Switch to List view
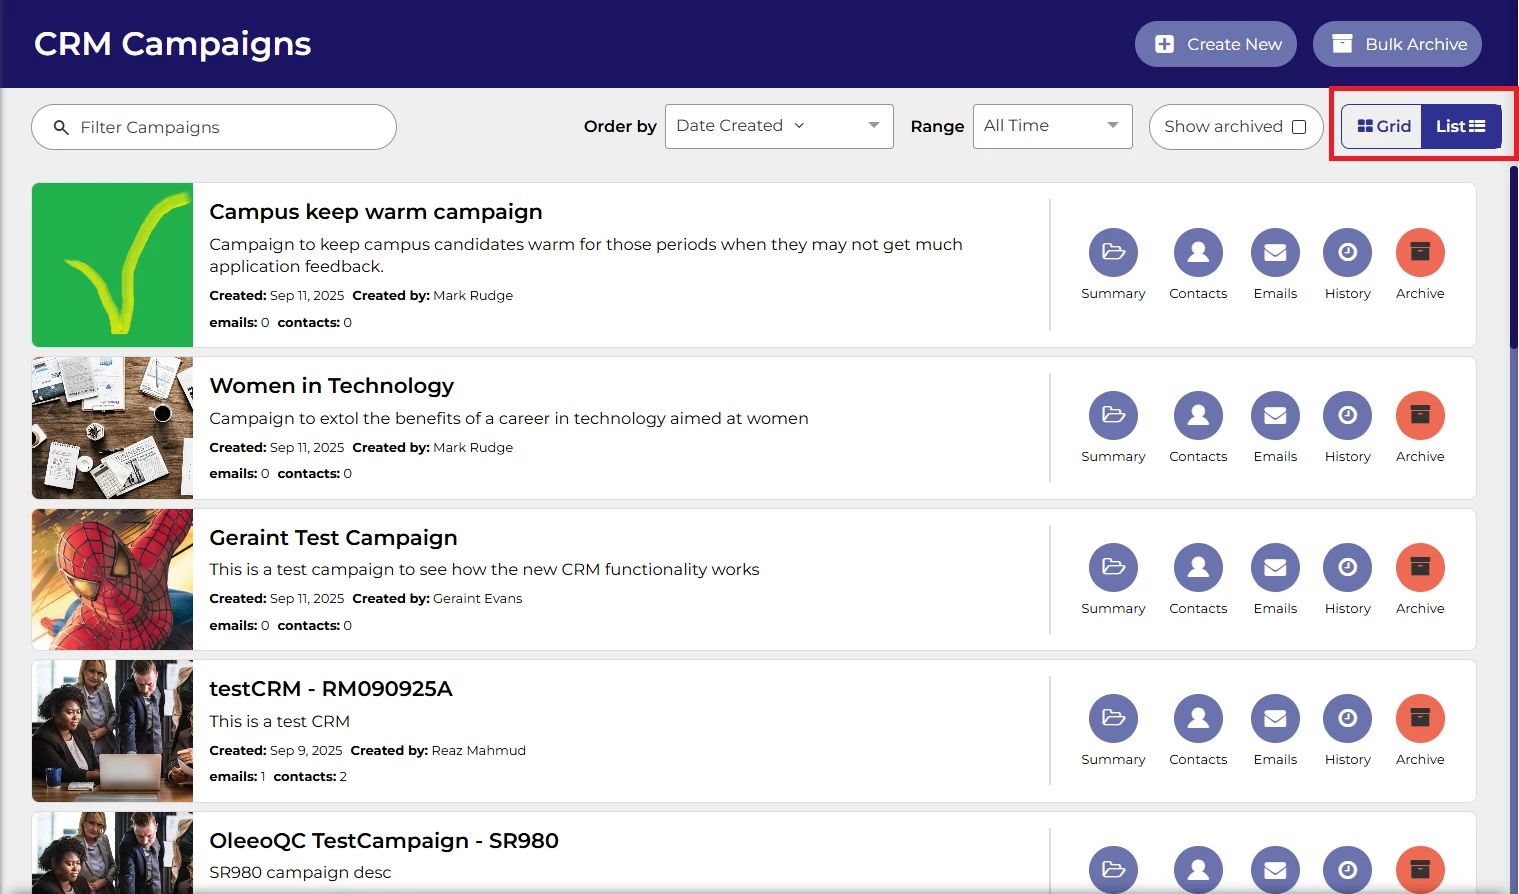Screen dimensions: 1519x894 tap(1461, 126)
